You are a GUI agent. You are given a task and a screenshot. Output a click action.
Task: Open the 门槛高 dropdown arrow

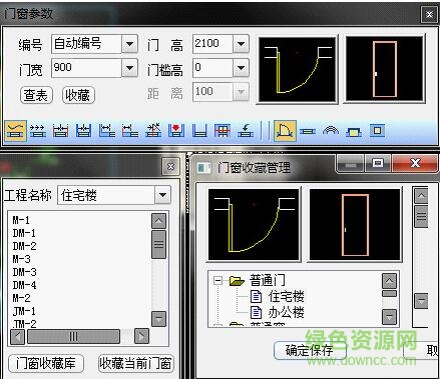241,68
